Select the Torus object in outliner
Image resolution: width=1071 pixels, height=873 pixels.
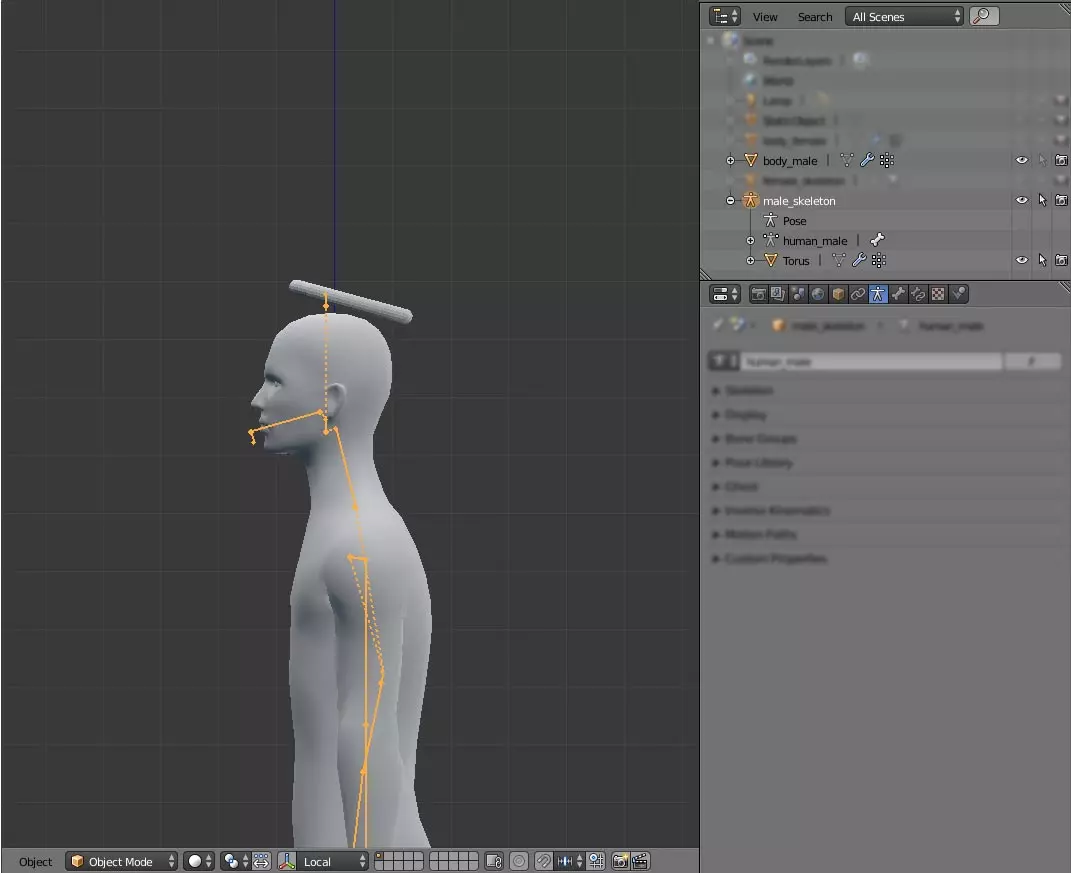(796, 261)
